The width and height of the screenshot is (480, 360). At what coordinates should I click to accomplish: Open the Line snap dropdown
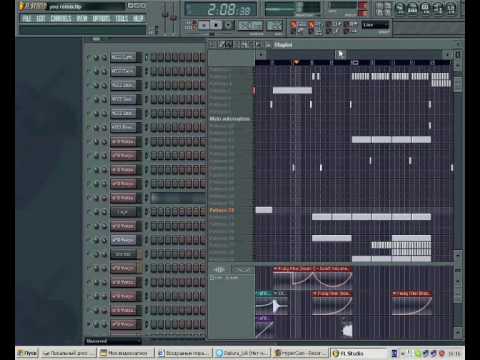(376, 25)
